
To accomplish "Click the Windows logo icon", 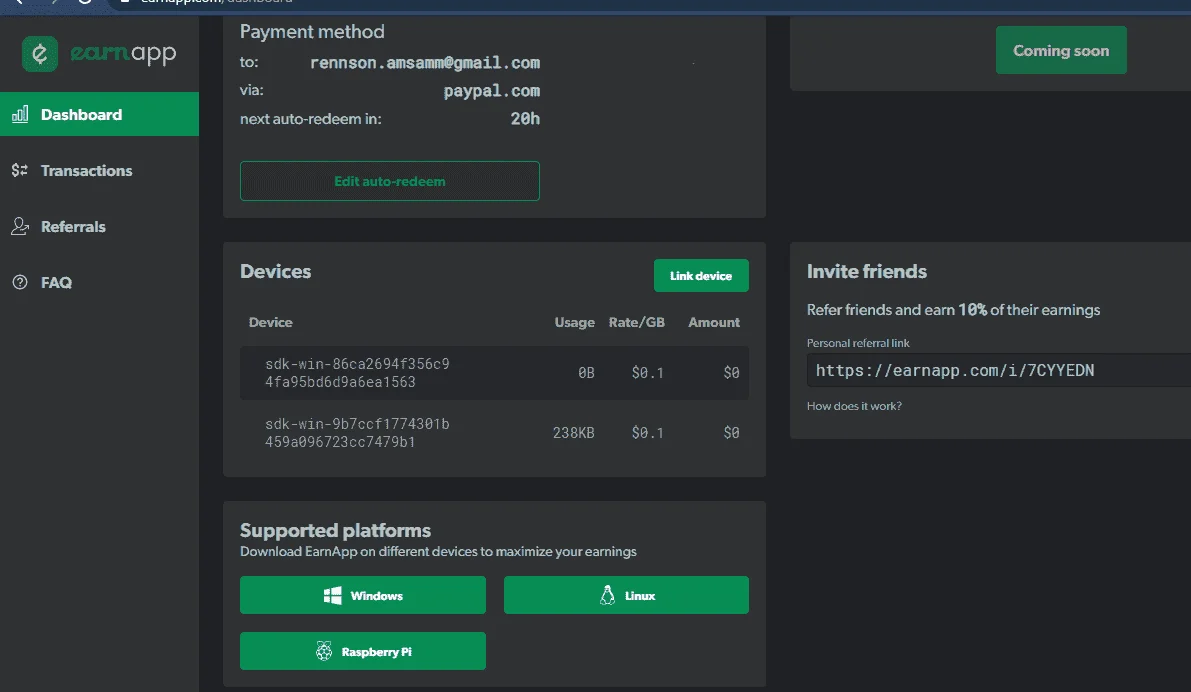I will tap(333, 596).
